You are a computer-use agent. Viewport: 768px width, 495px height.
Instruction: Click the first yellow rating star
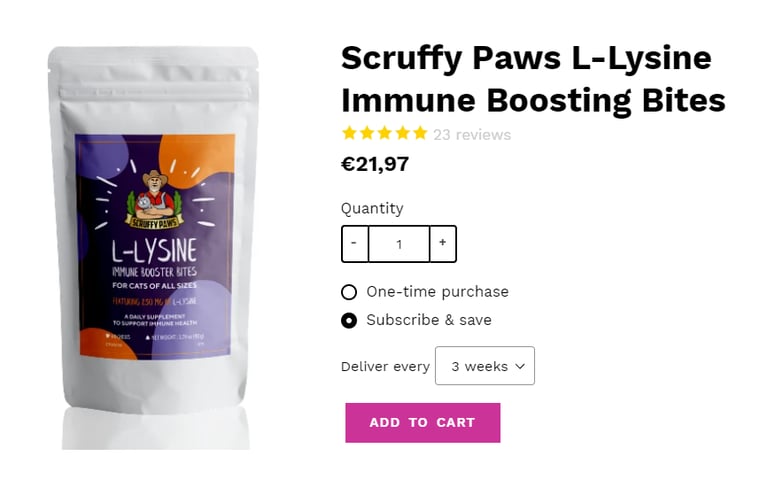[349, 133]
